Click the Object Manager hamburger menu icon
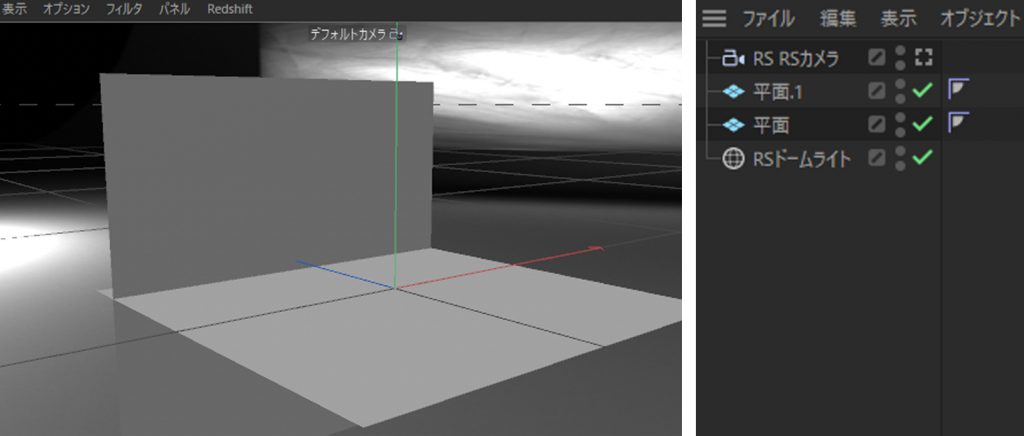 point(714,18)
